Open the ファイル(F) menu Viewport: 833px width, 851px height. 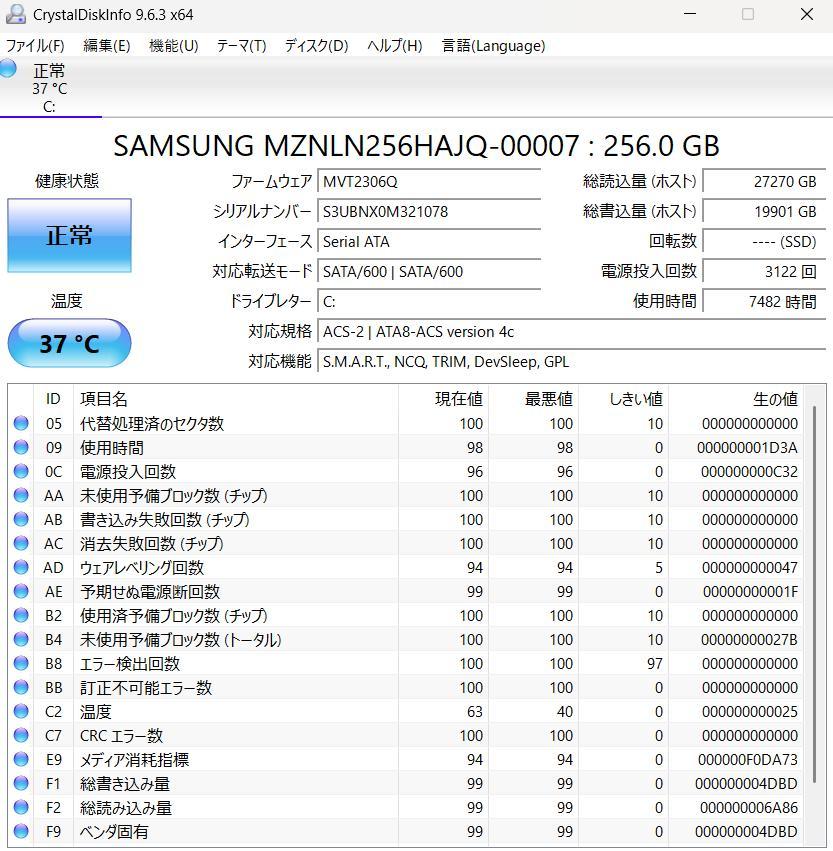[x=35, y=46]
